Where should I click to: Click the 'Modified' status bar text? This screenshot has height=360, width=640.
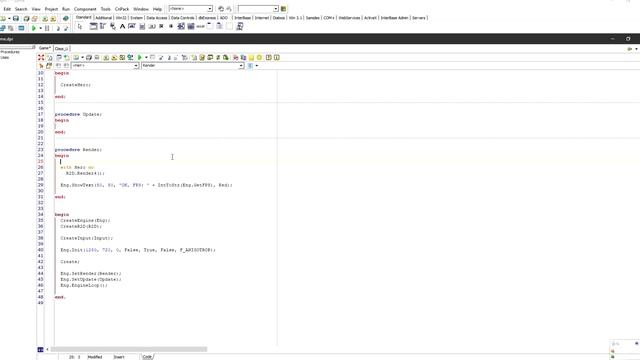pos(95,357)
